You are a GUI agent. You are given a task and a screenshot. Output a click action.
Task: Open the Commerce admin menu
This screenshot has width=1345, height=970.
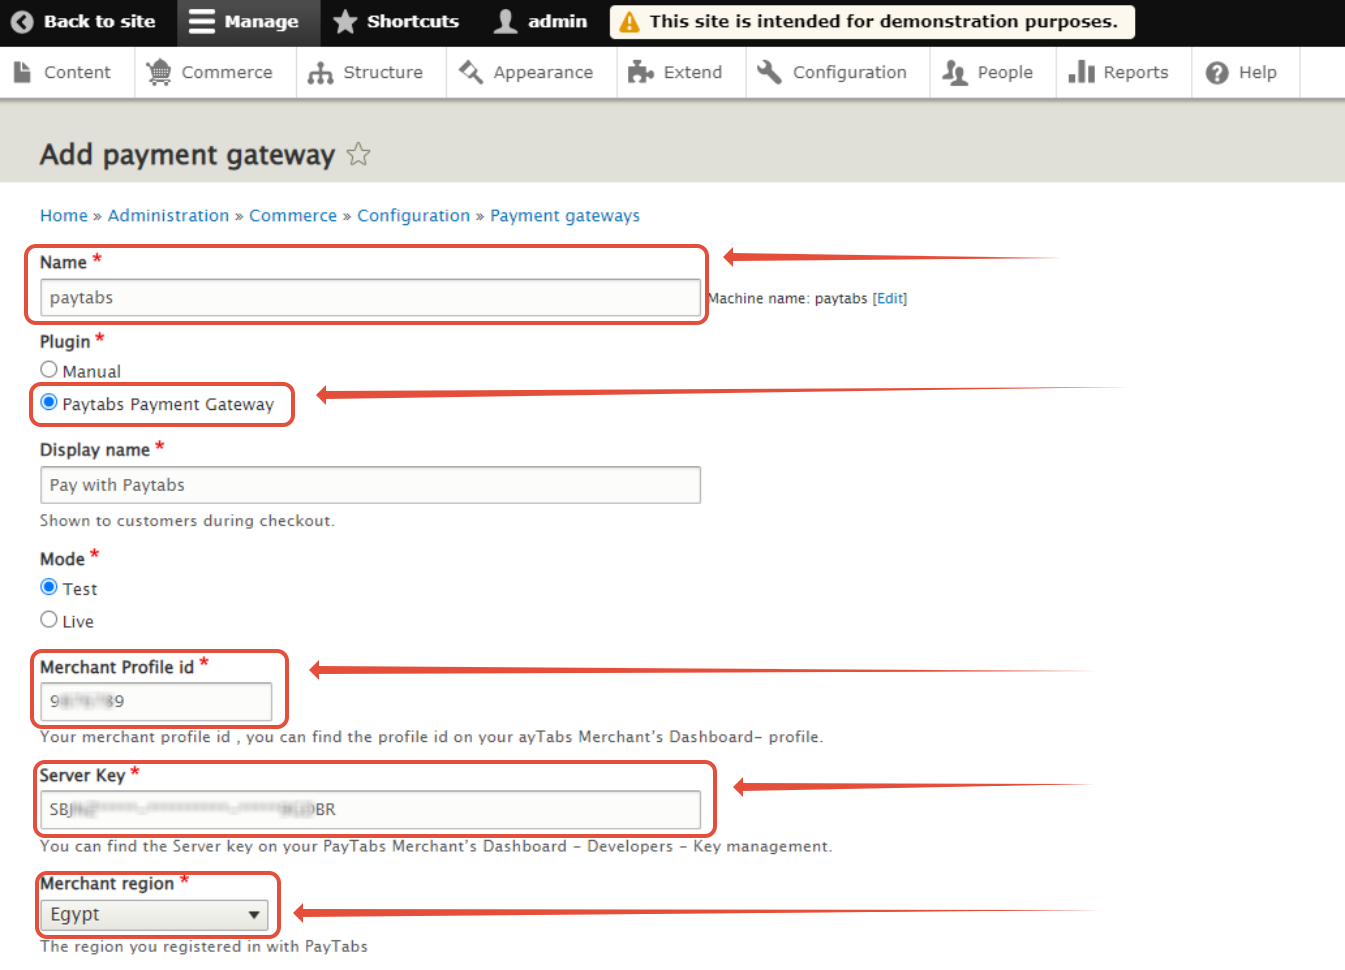coord(215,72)
